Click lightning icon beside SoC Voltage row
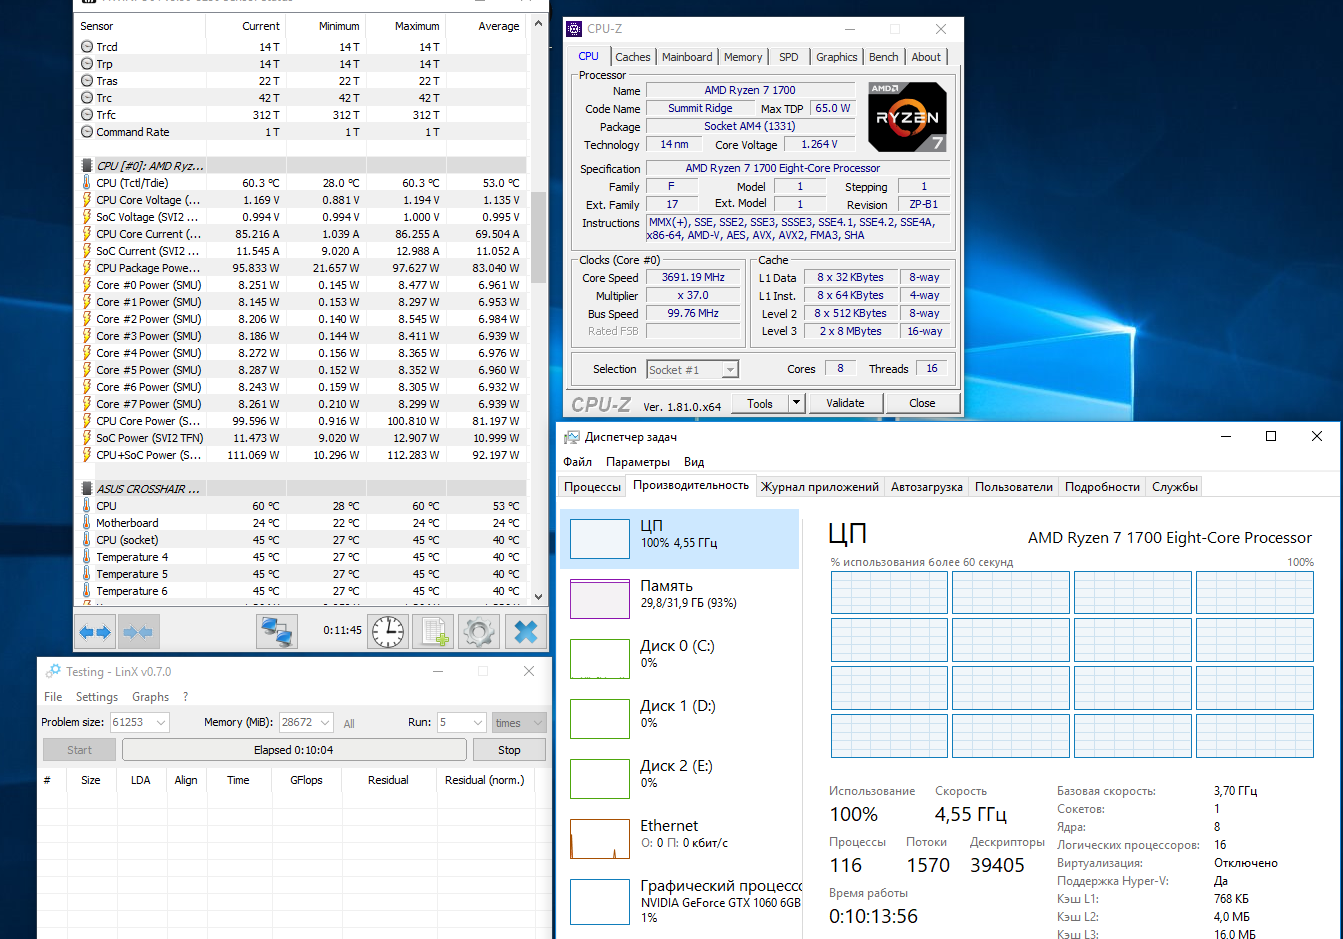The width and height of the screenshot is (1343, 939). 87,217
